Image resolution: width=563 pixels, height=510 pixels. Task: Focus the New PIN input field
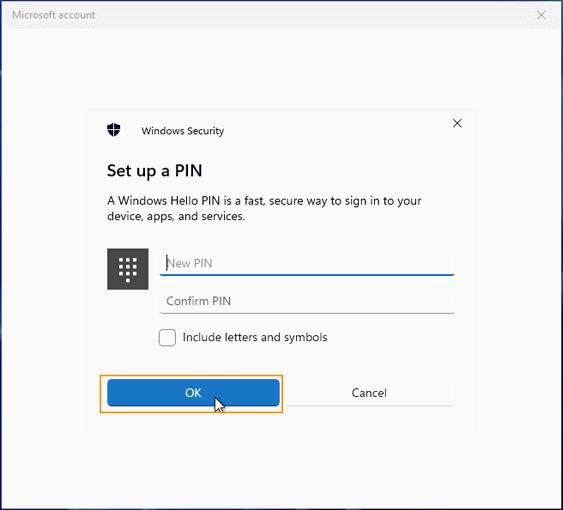pyautogui.click(x=307, y=263)
